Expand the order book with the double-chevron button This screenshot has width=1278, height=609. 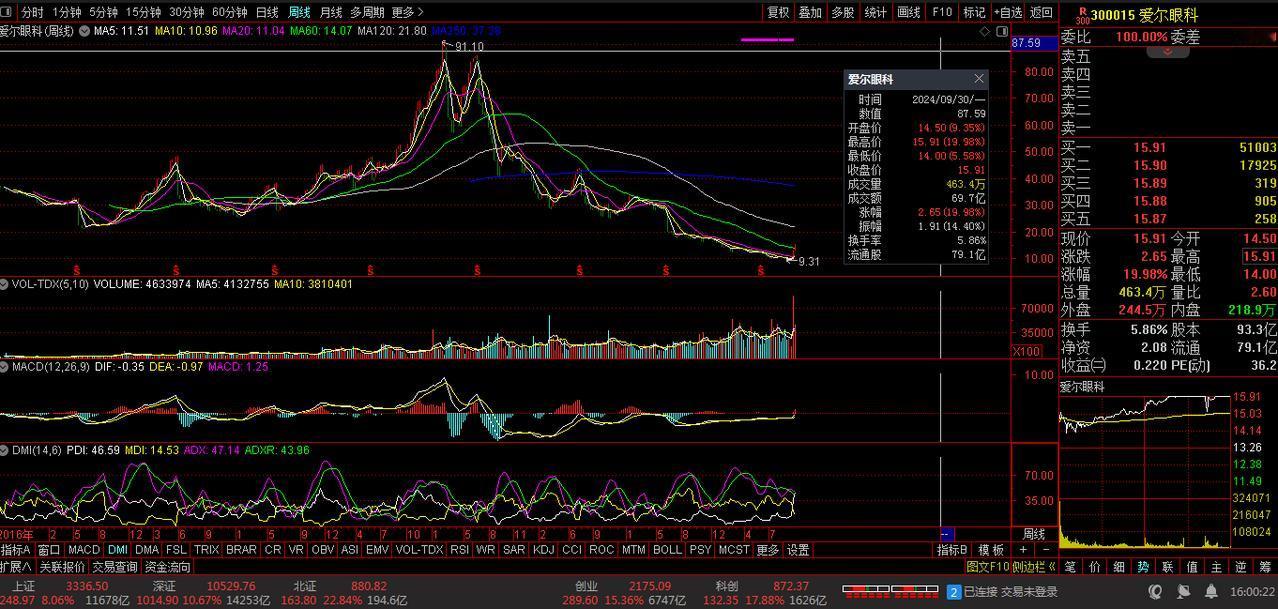1167,50
